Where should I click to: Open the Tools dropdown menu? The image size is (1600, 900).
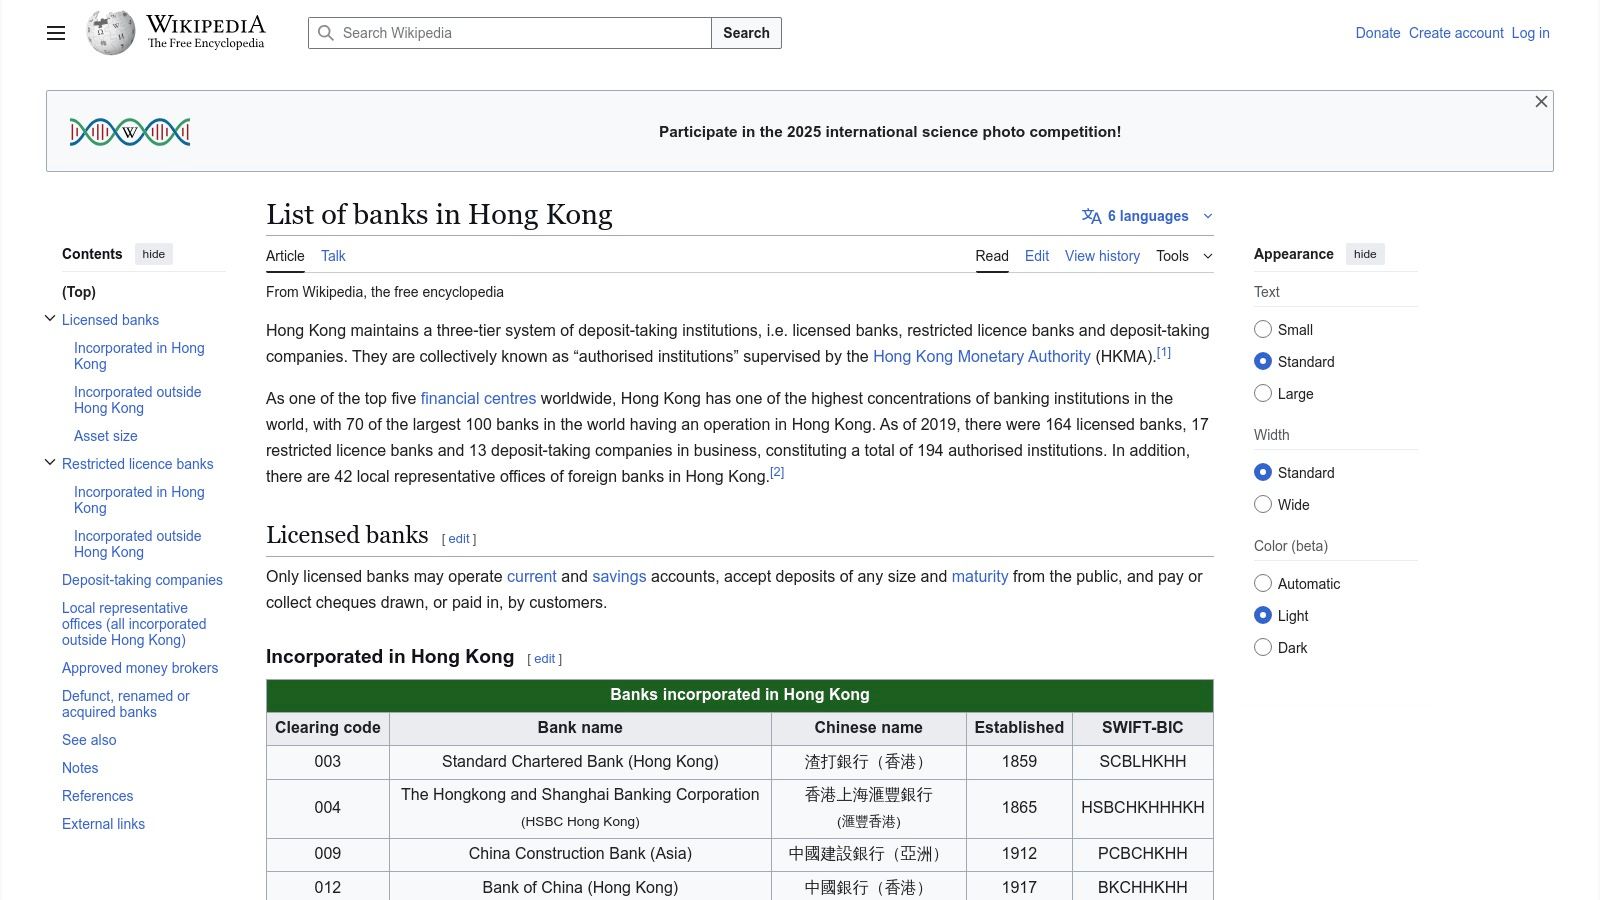click(x=1184, y=256)
